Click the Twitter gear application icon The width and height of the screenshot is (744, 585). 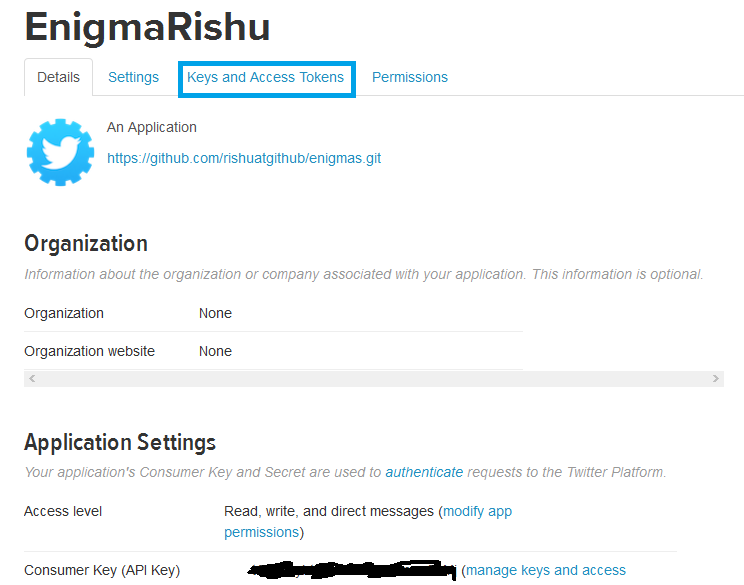(60, 151)
